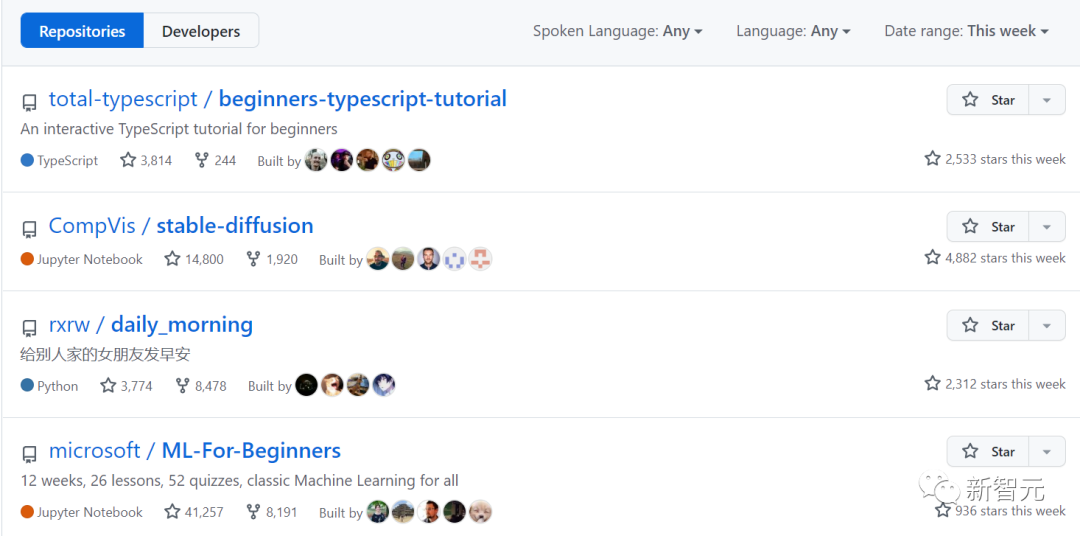Star the ML-For-Beginners repository

pyautogui.click(x=988, y=452)
